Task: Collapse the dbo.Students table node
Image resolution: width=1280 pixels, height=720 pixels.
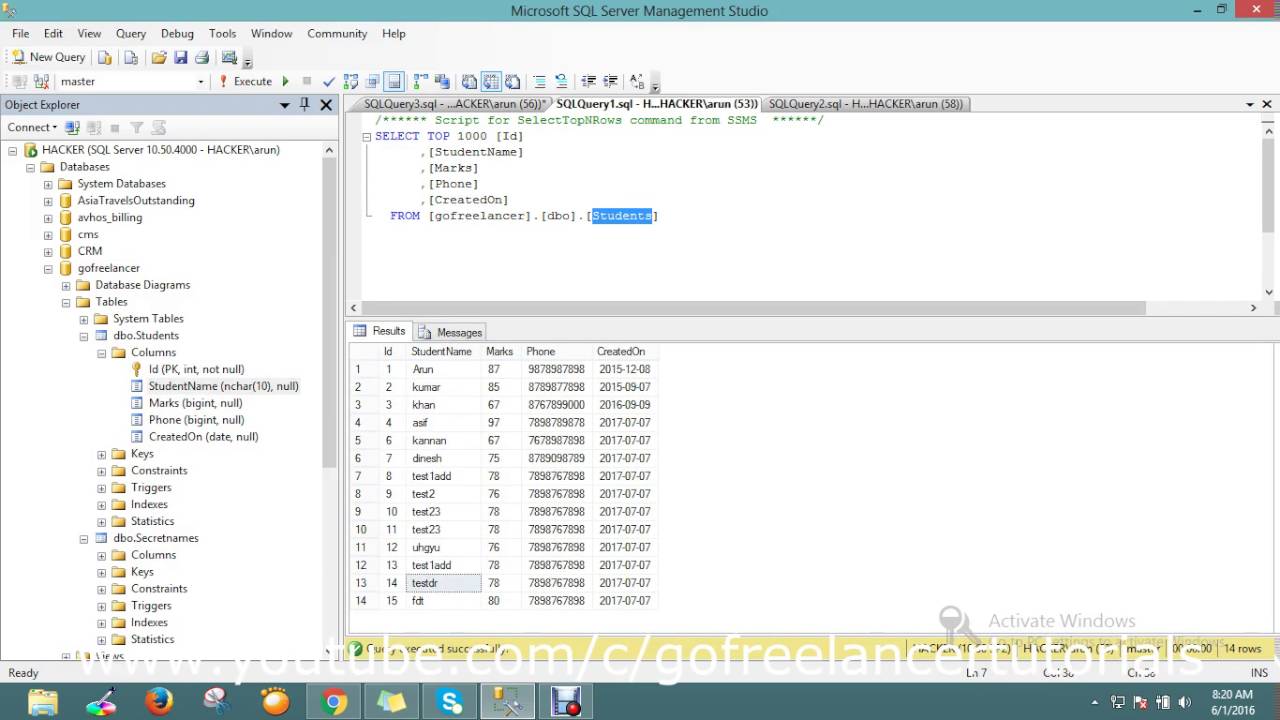Action: pyautogui.click(x=84, y=336)
